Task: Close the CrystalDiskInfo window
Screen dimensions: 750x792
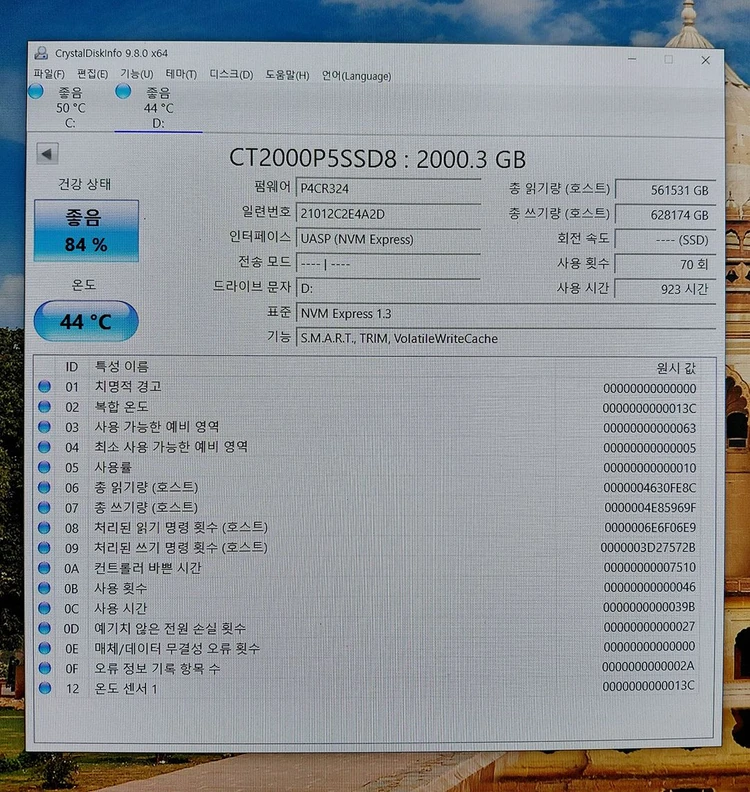Action: (x=706, y=61)
